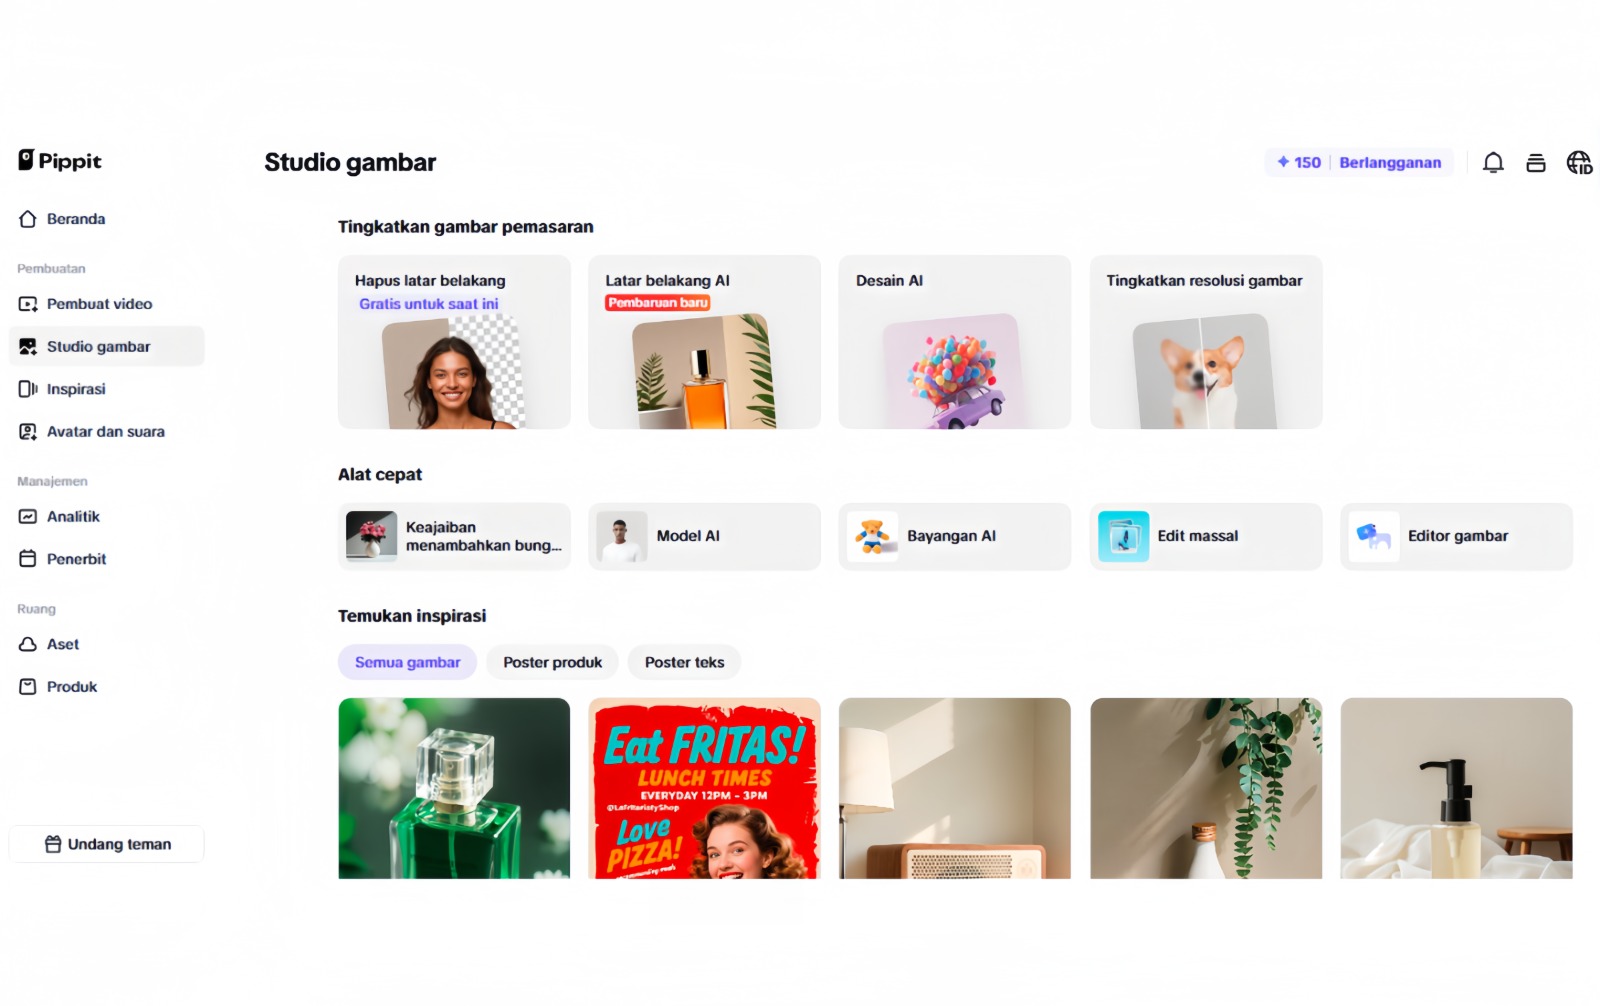The image size is (1600, 1006).
Task: Select the Semua gambar filter tab
Action: (x=407, y=662)
